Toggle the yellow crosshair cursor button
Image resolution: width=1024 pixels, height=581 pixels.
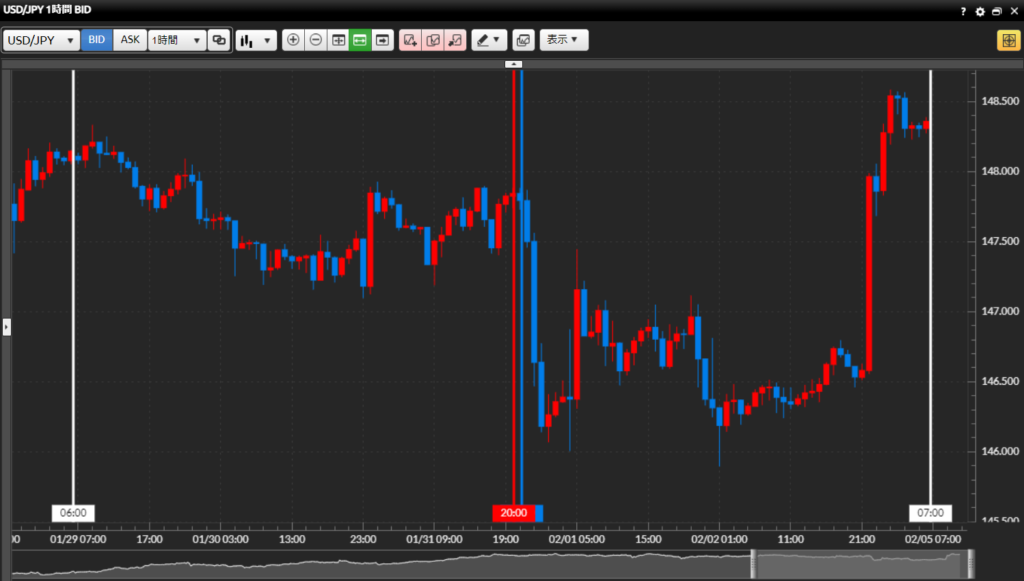(1007, 40)
